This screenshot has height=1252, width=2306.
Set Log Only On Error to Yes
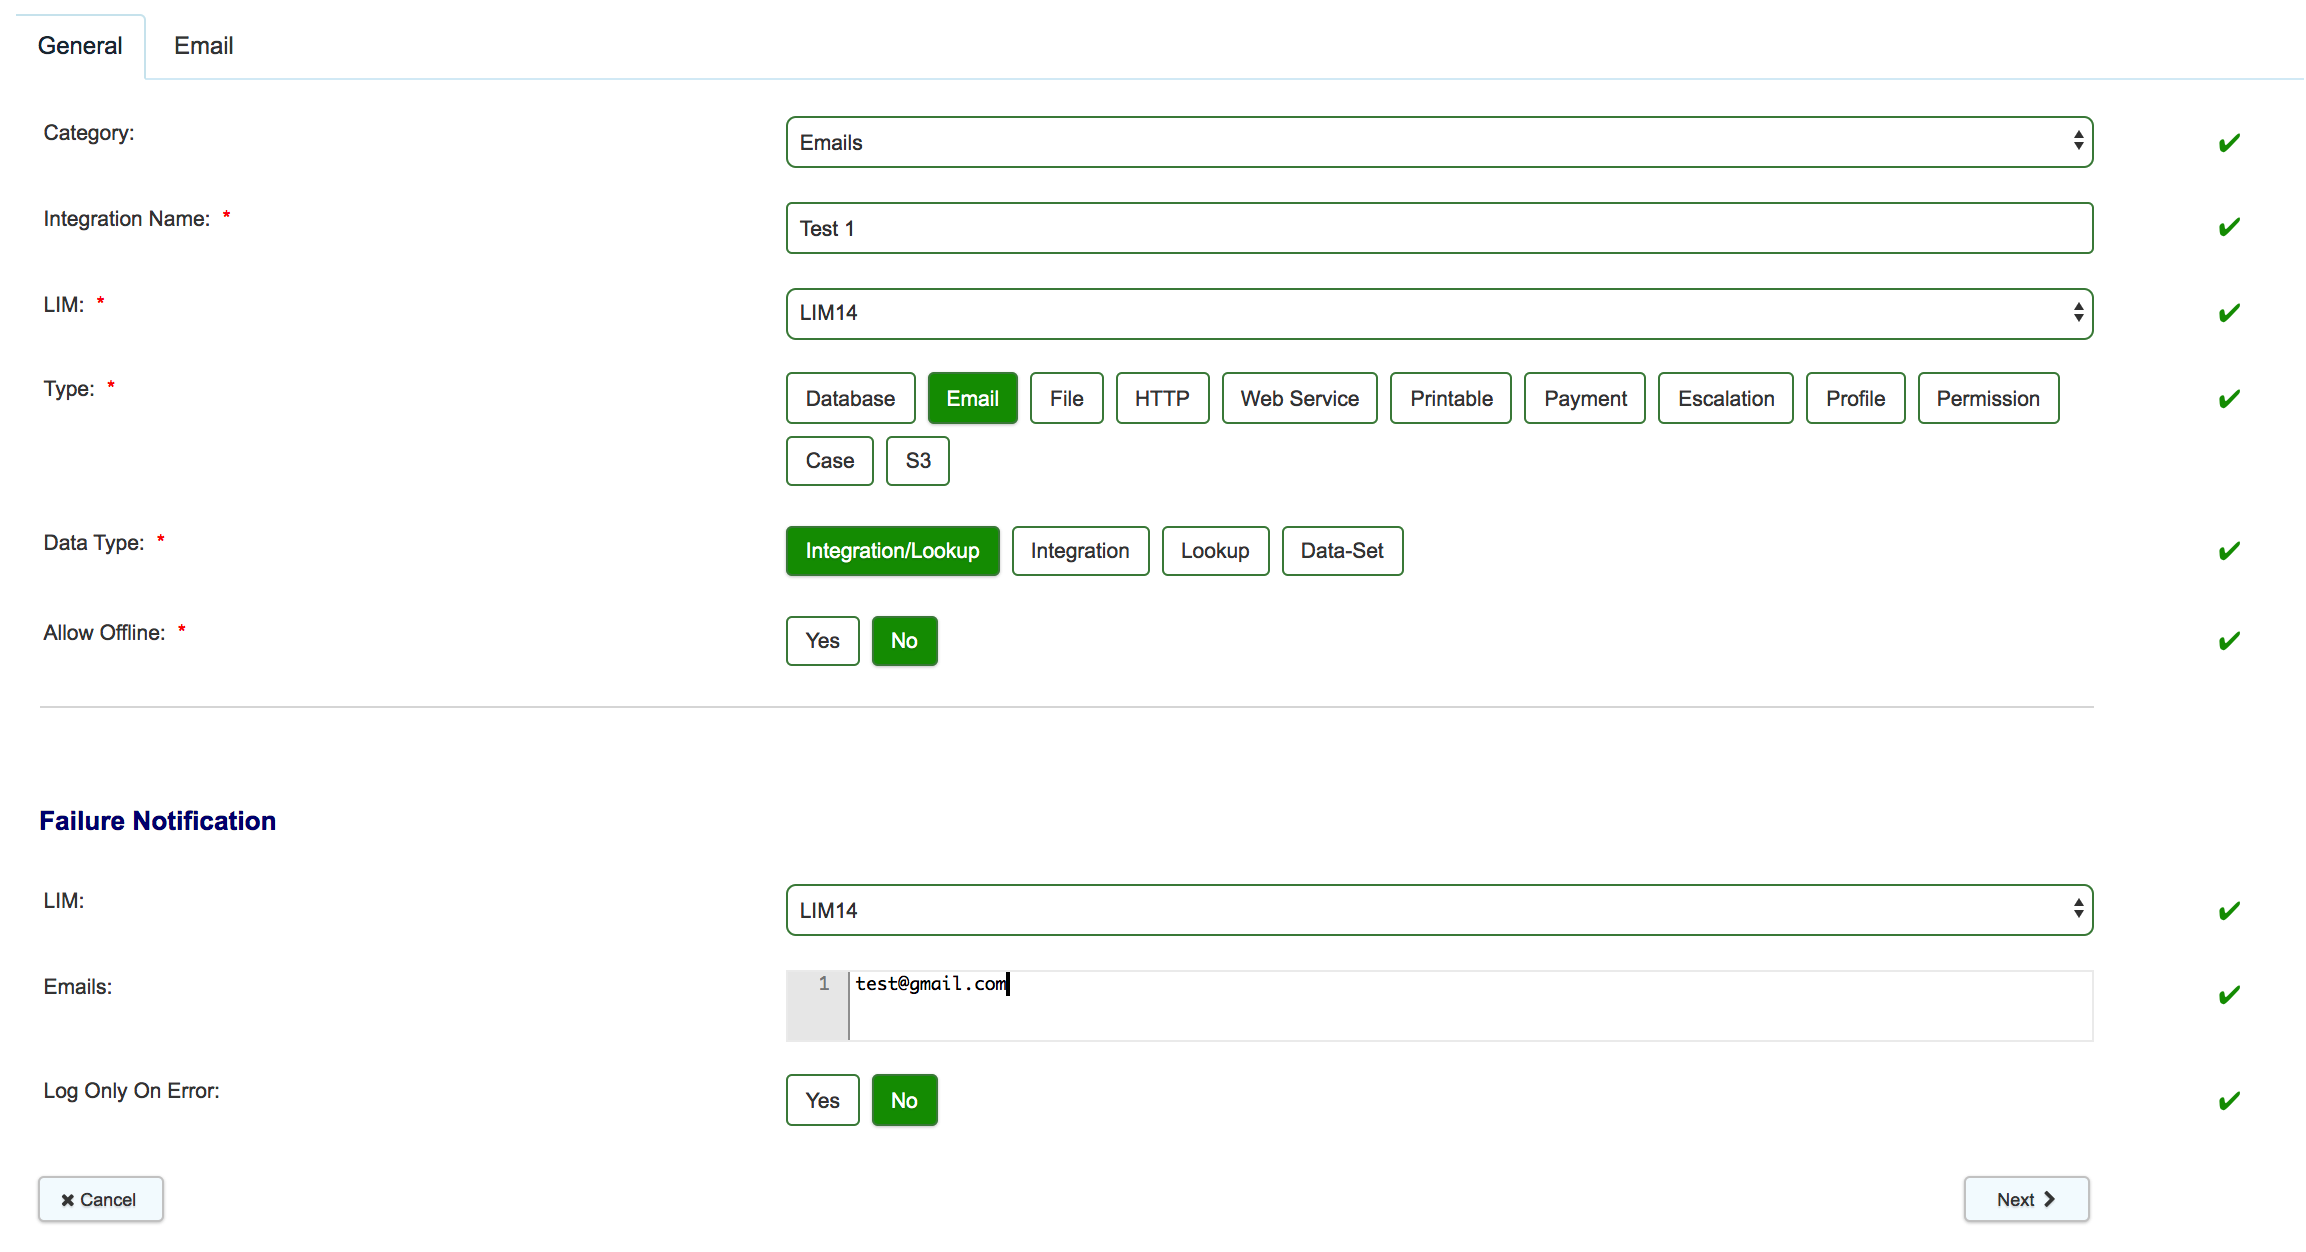(x=822, y=1100)
